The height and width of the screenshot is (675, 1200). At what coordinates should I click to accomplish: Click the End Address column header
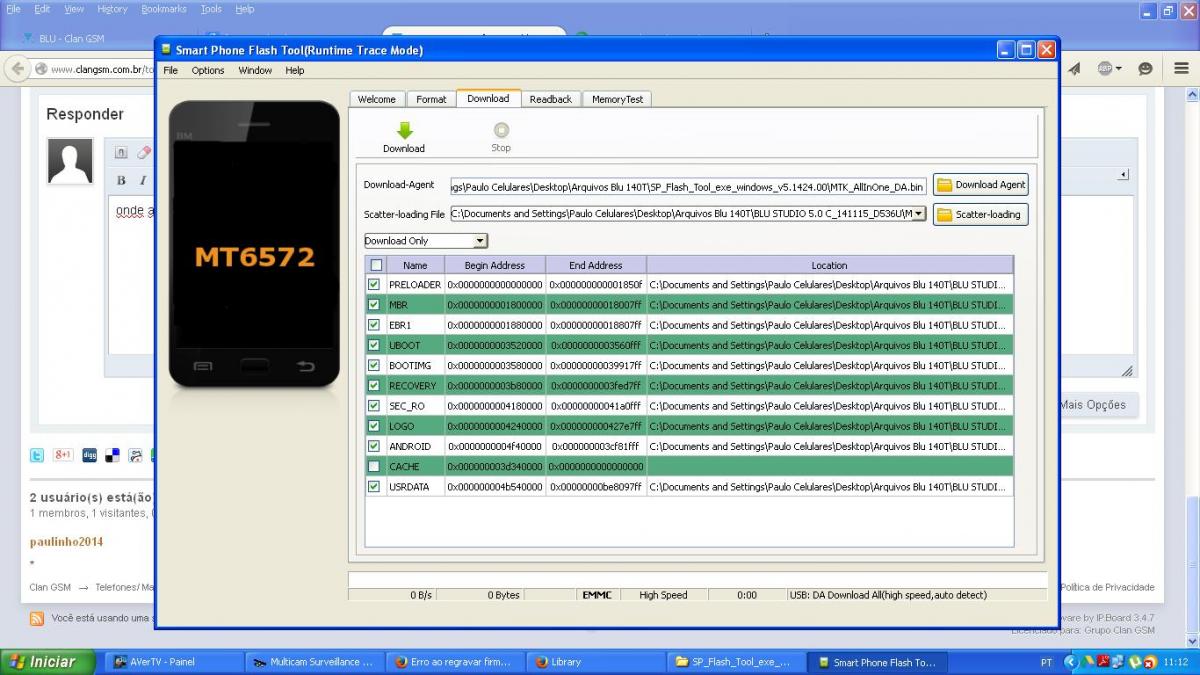coord(596,265)
